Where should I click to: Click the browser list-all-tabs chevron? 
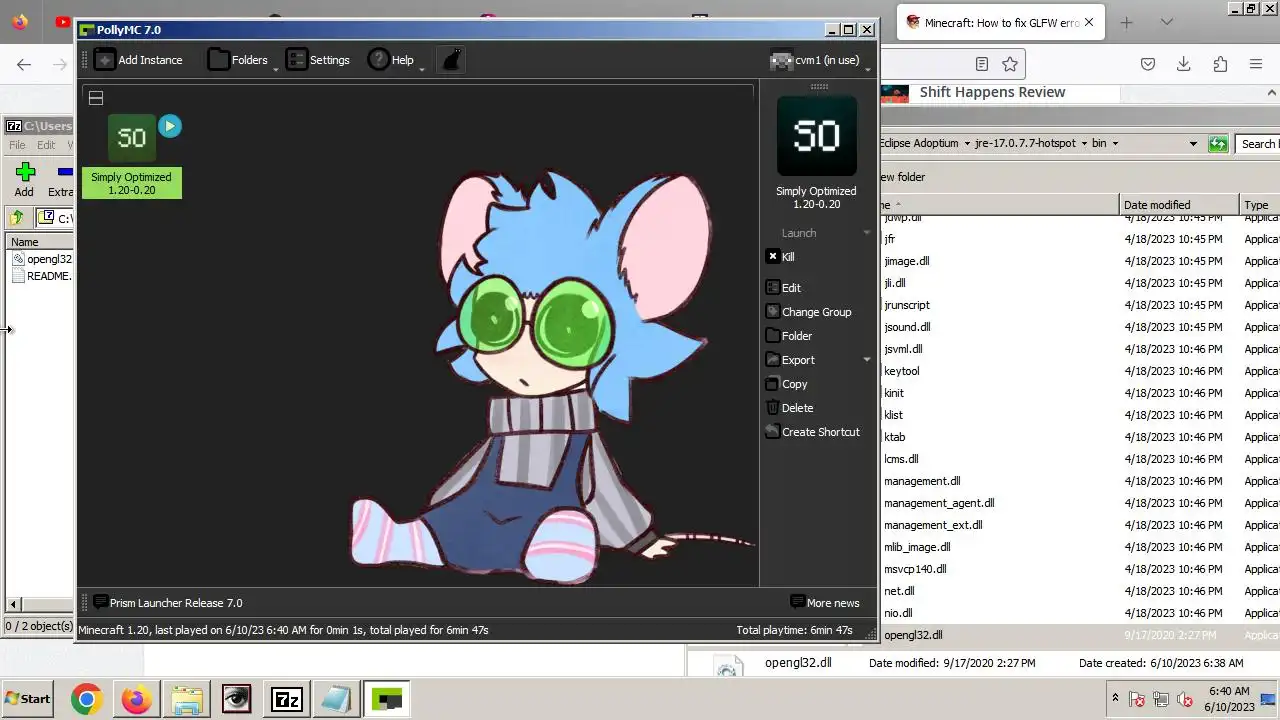click(x=1167, y=22)
